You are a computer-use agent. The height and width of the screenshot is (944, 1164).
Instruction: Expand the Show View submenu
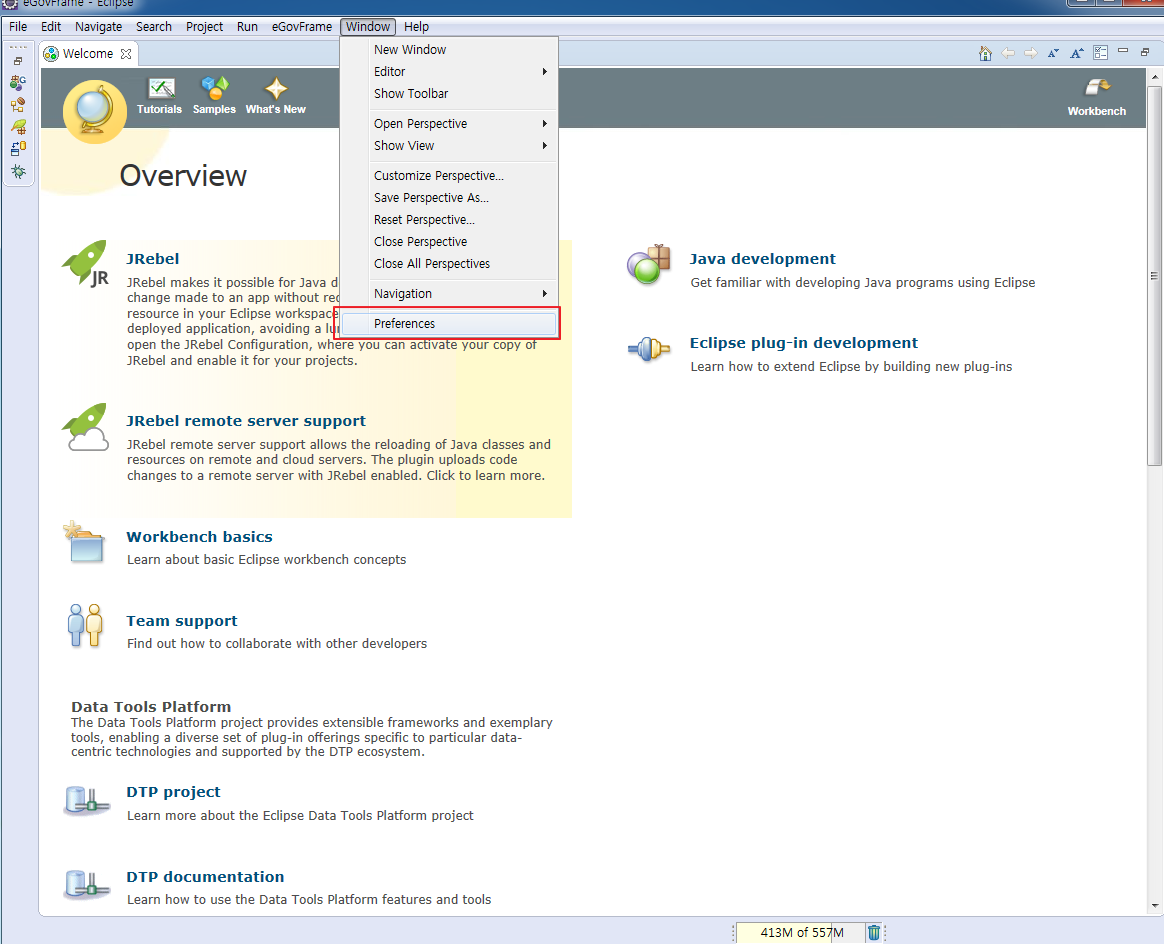pos(449,145)
